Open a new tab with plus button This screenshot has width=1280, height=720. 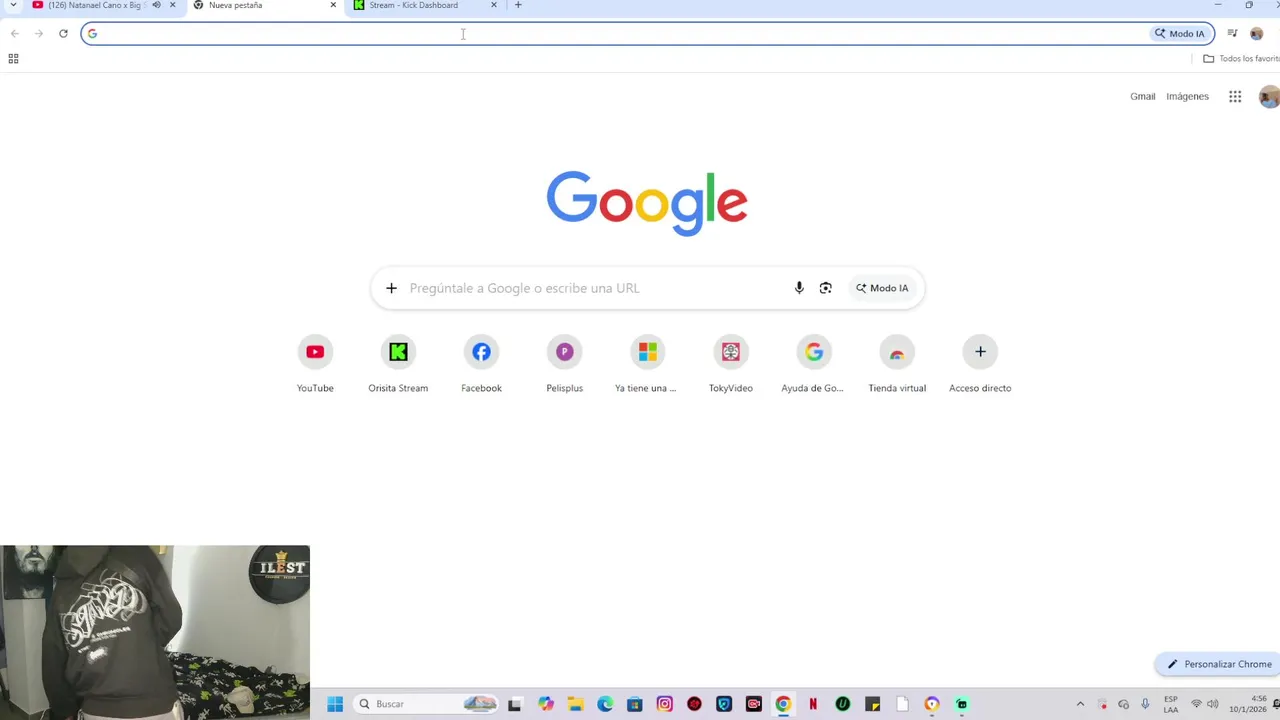(x=517, y=5)
